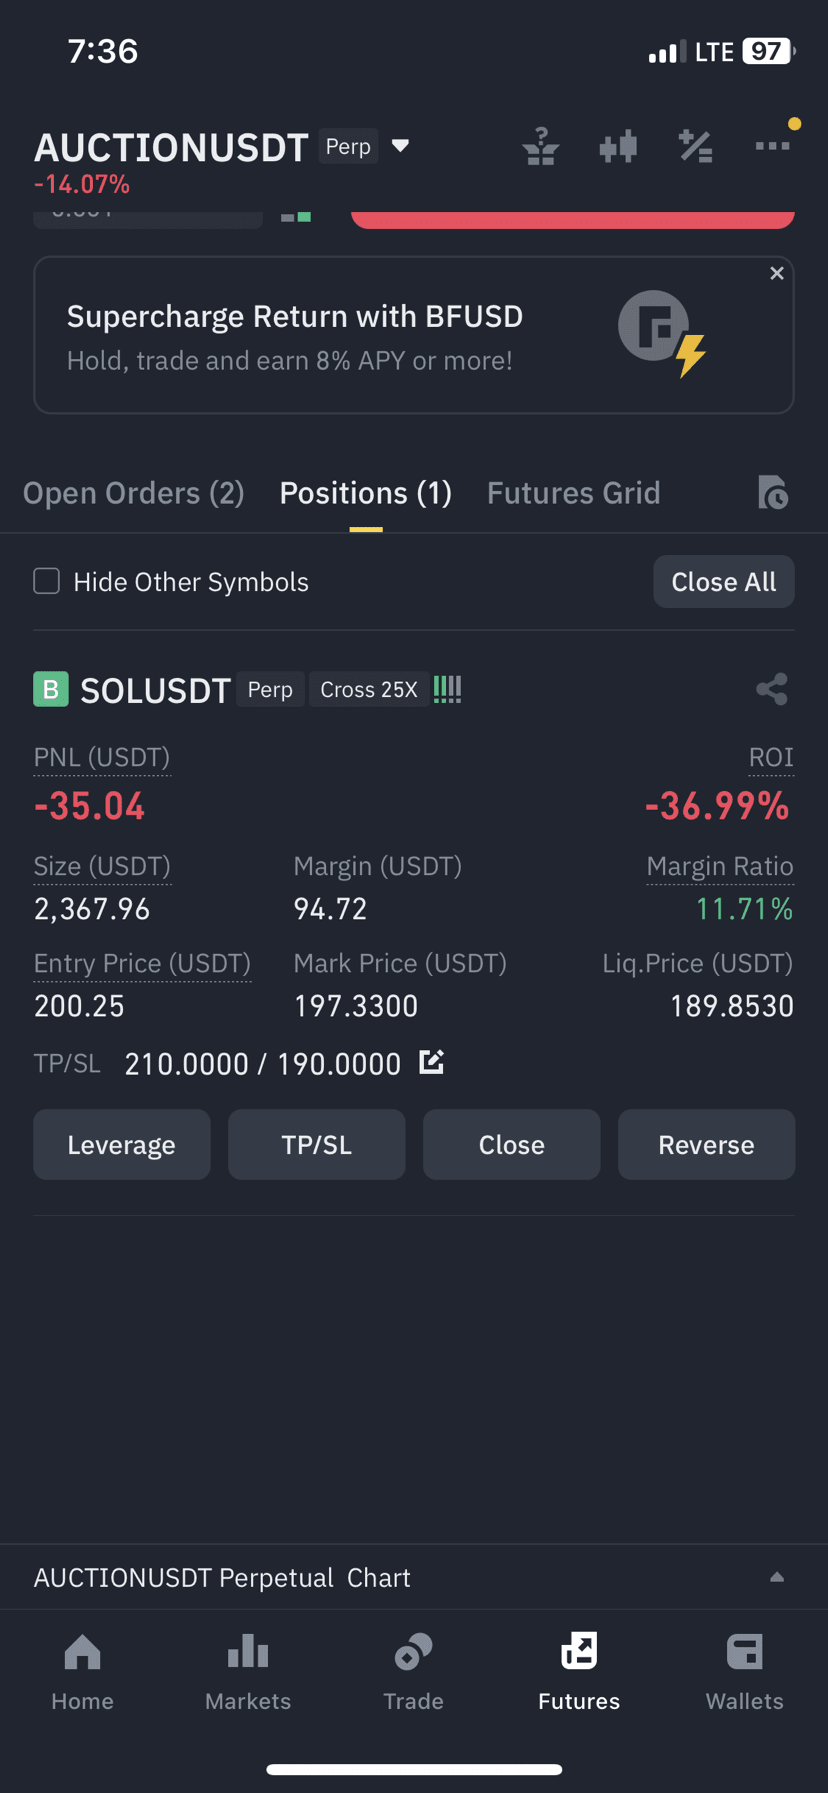Tap the Reverse position button

(x=706, y=1144)
